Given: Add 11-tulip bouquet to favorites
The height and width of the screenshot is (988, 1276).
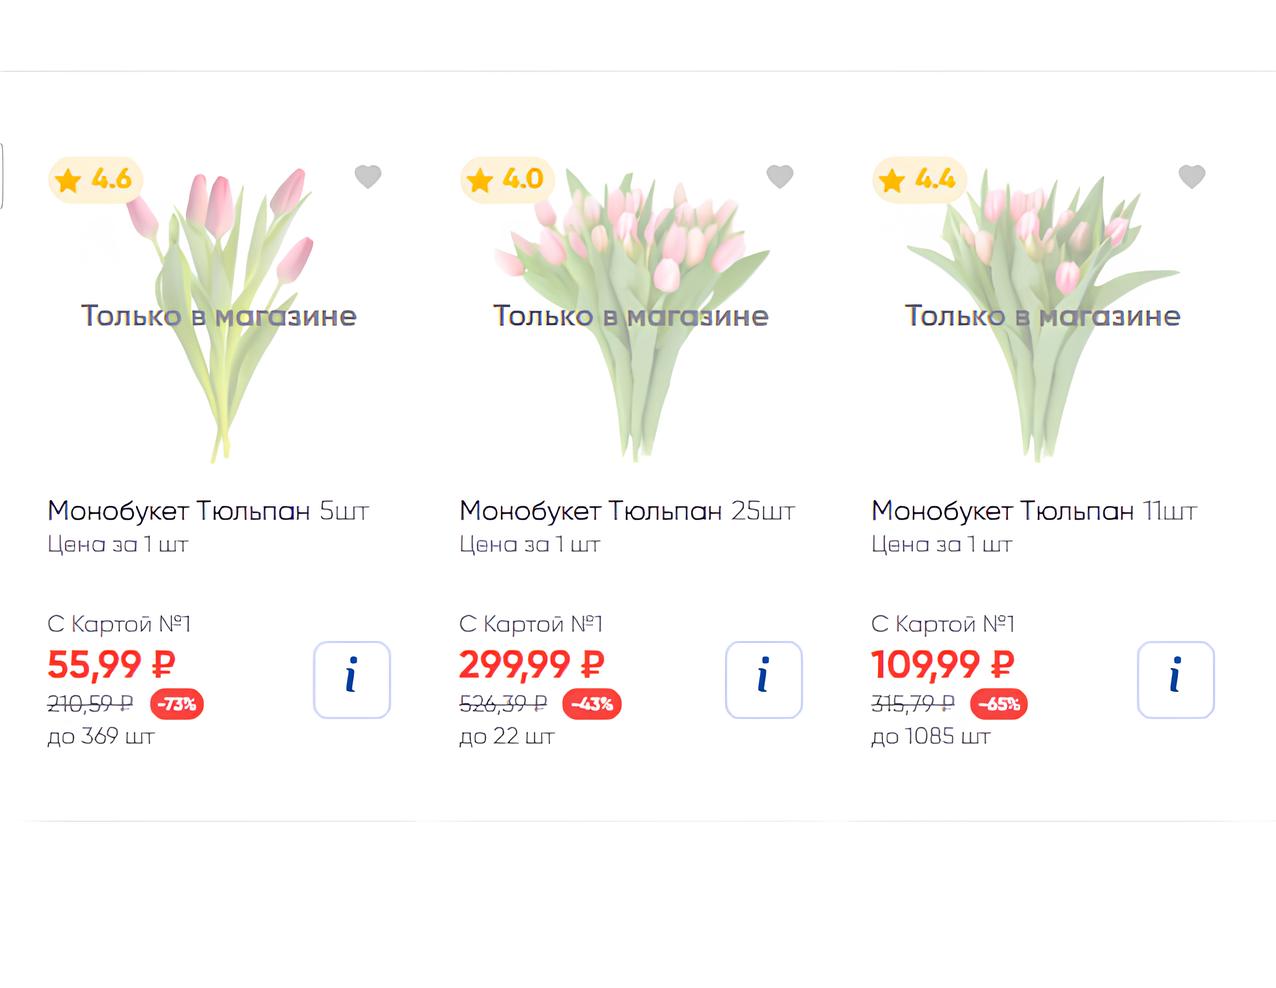Looking at the screenshot, I should click(x=1192, y=177).
